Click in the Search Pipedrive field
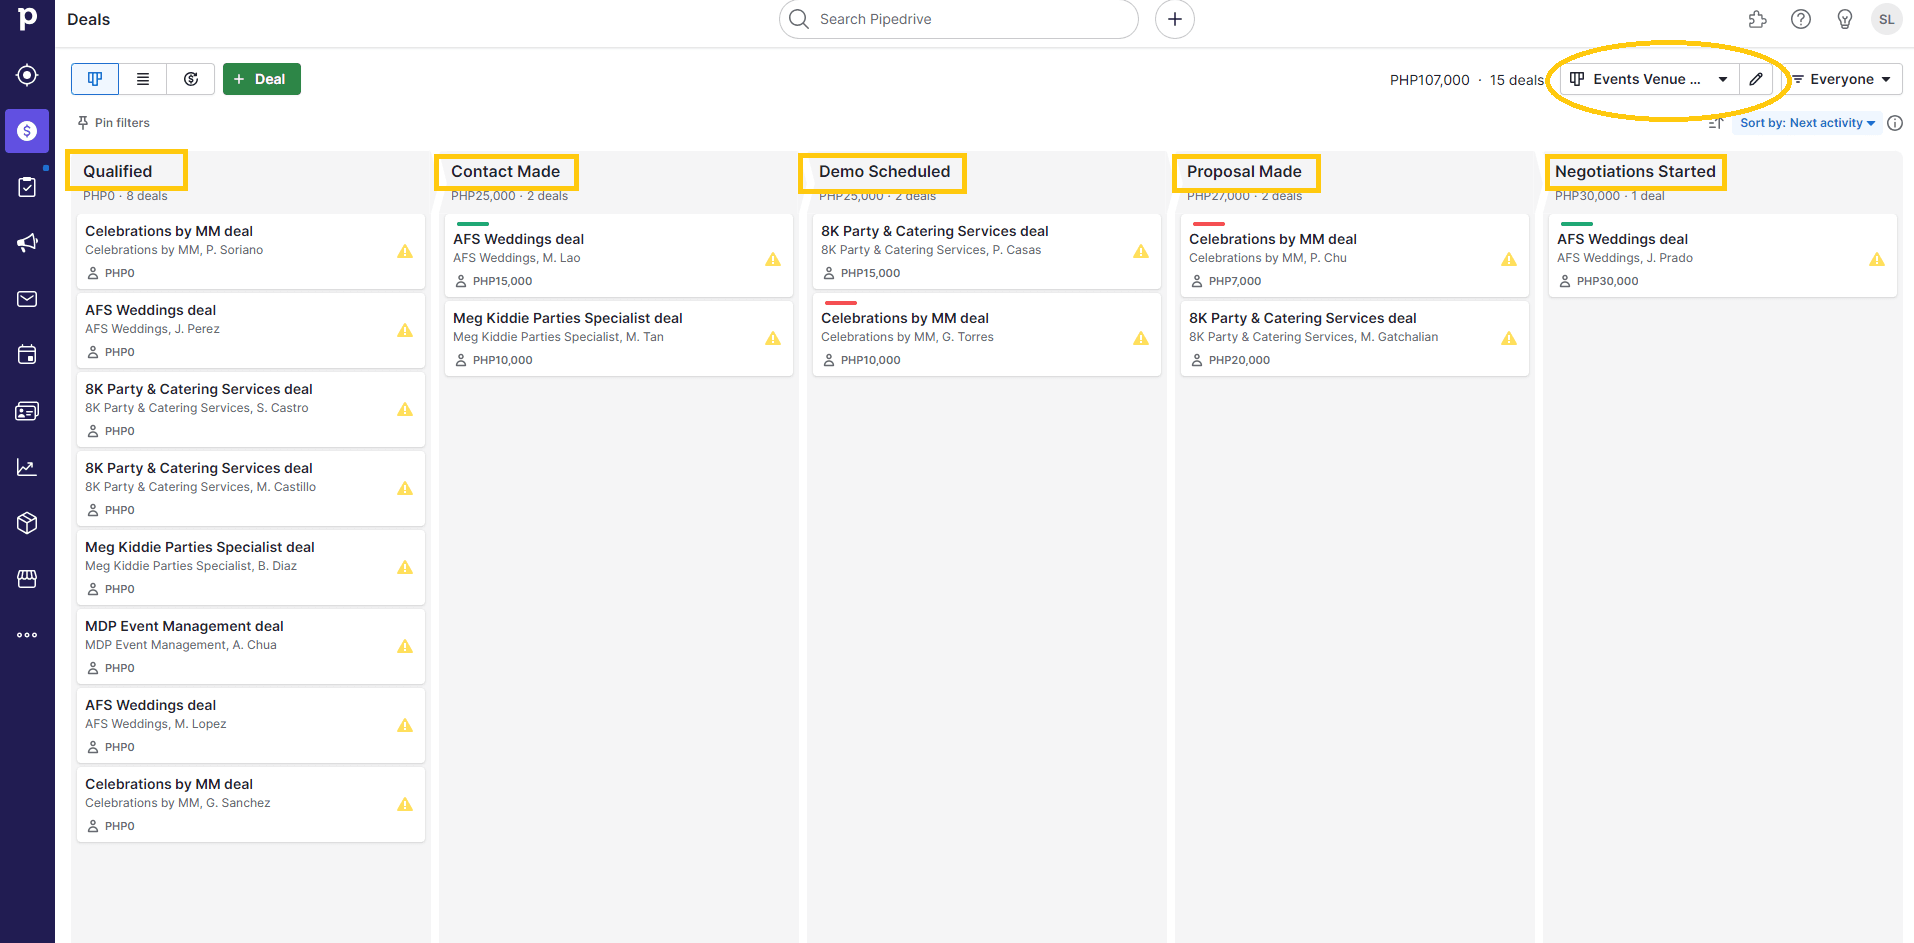This screenshot has height=943, width=1914. pyautogui.click(x=959, y=19)
